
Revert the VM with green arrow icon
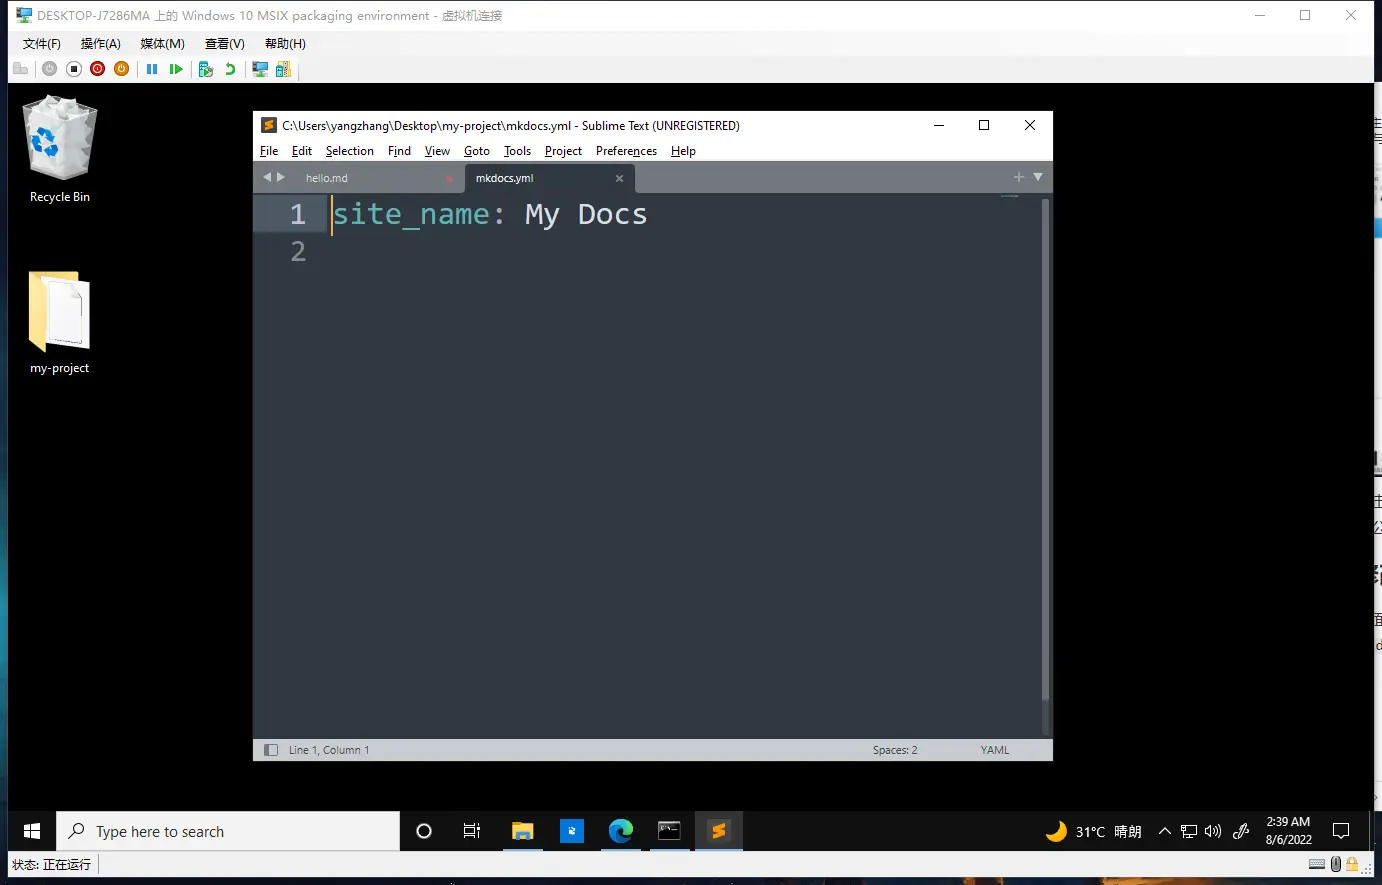click(230, 69)
